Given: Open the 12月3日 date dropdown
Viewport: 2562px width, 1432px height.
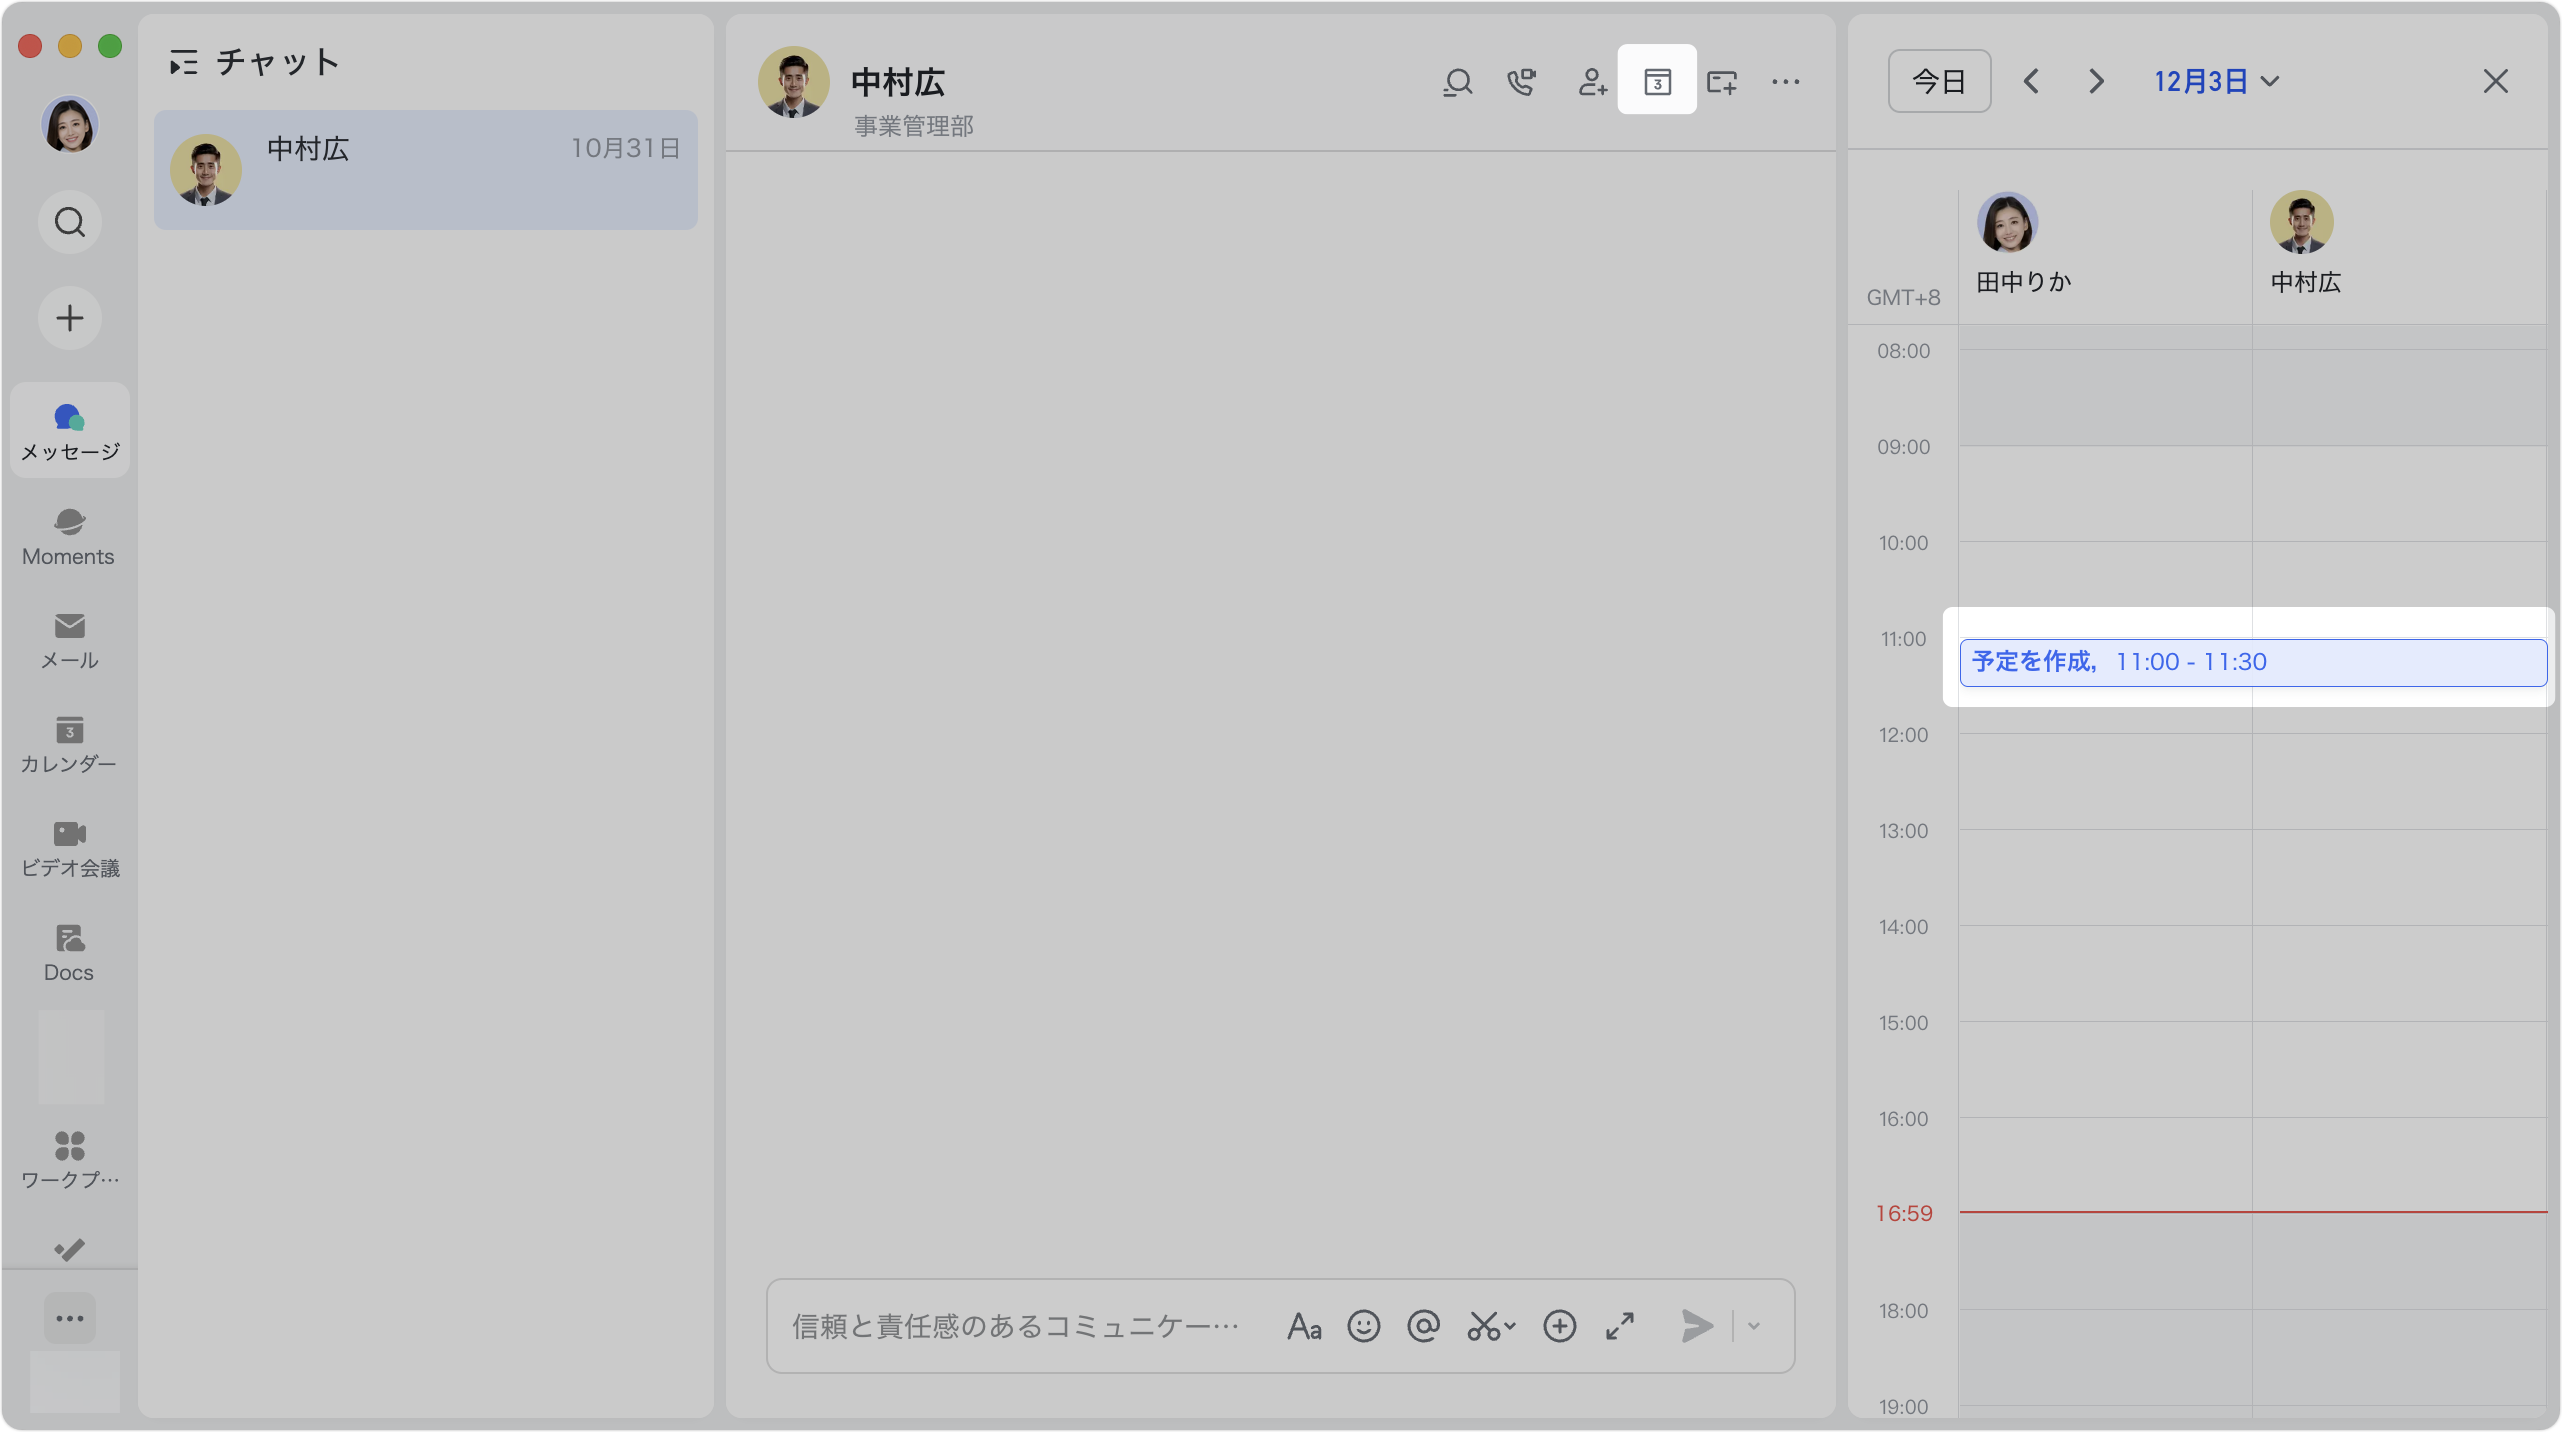Looking at the screenshot, I should click(2215, 81).
